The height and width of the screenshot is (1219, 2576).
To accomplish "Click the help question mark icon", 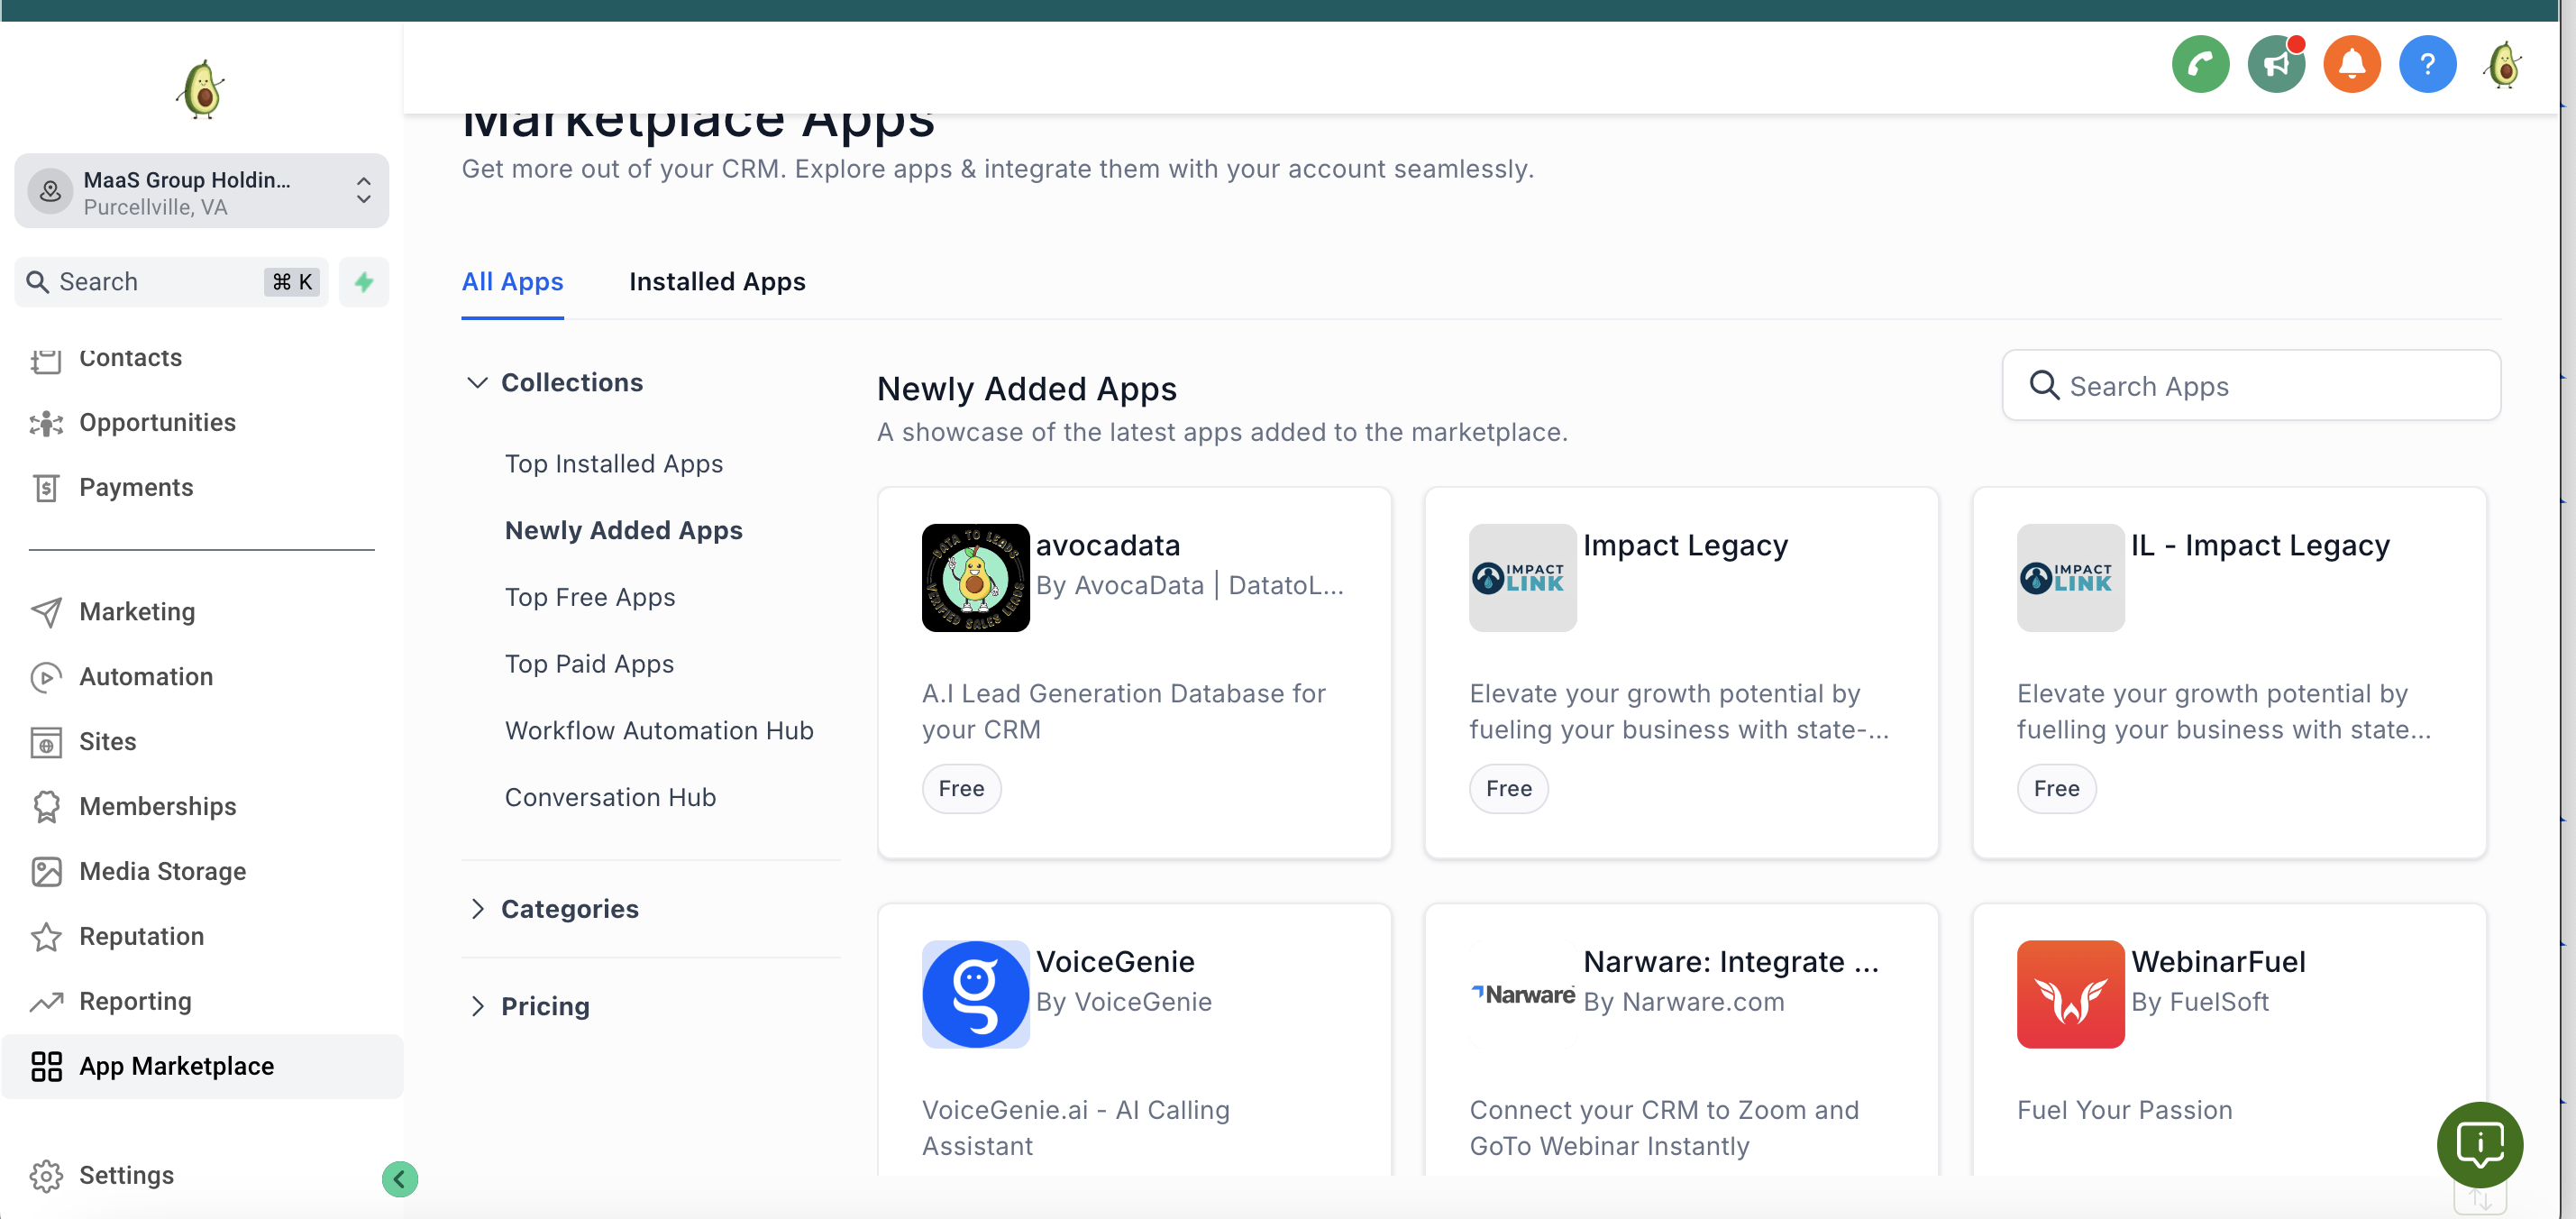I will [x=2427, y=63].
